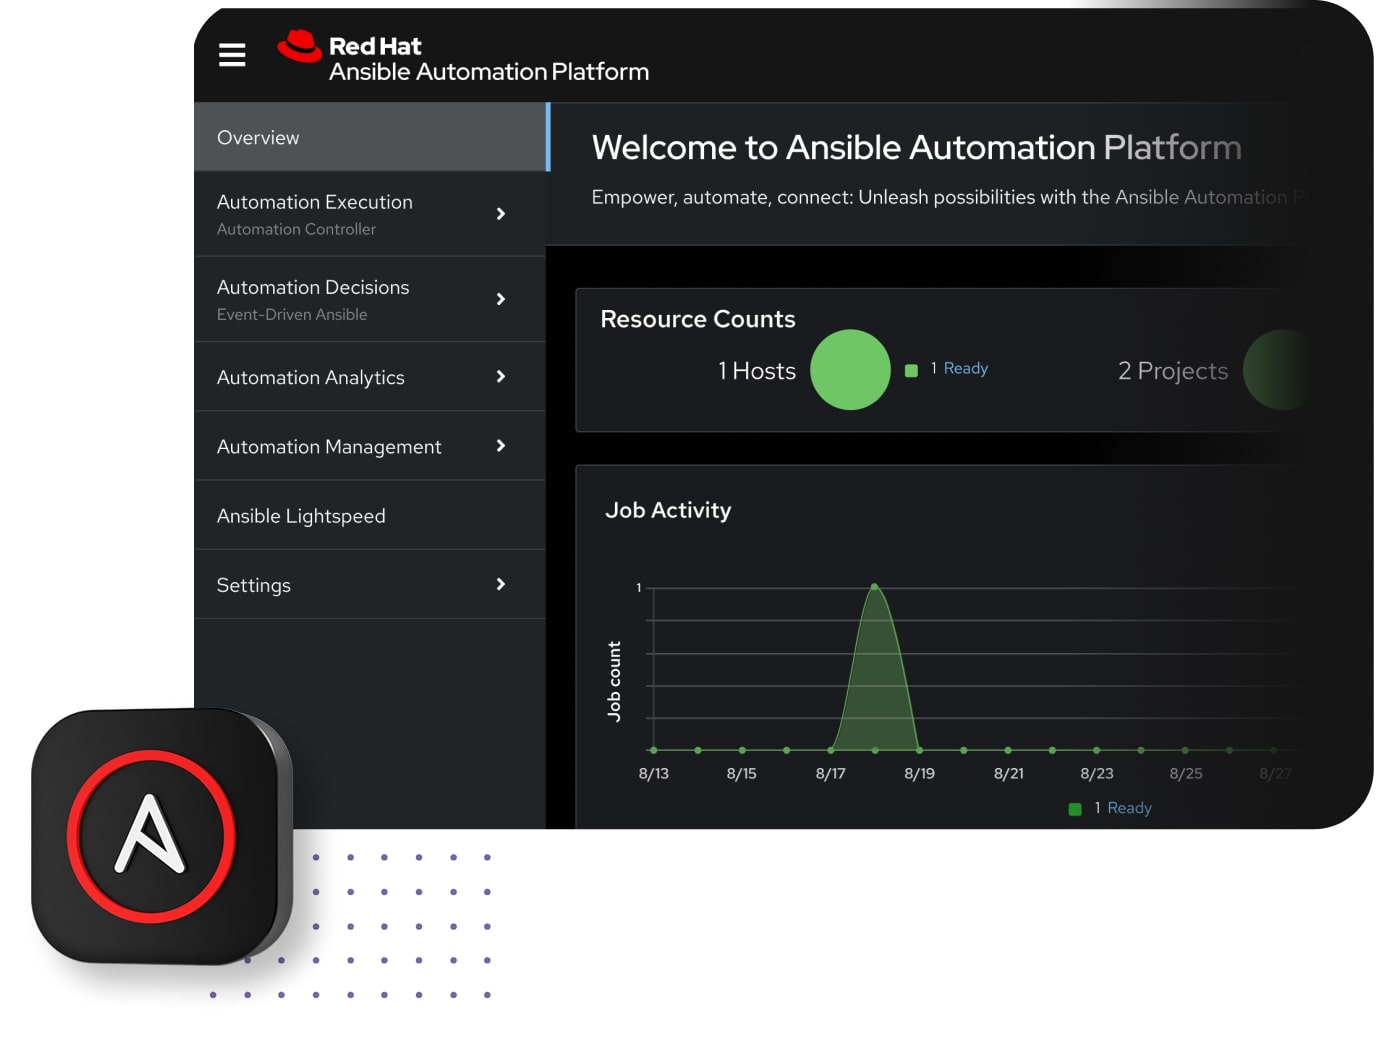Click the green Hosts donut chart
The height and width of the screenshot is (1037, 1382).
[x=850, y=369]
